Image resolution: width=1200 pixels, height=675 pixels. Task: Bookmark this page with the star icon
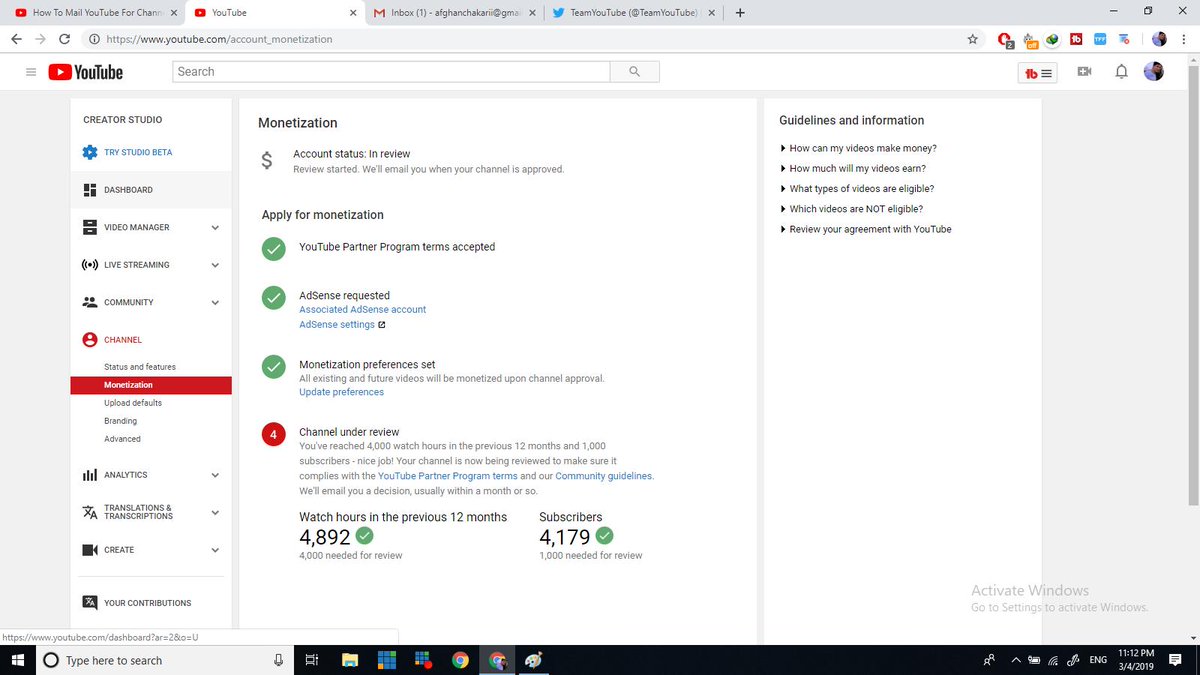pyautogui.click(x=972, y=39)
